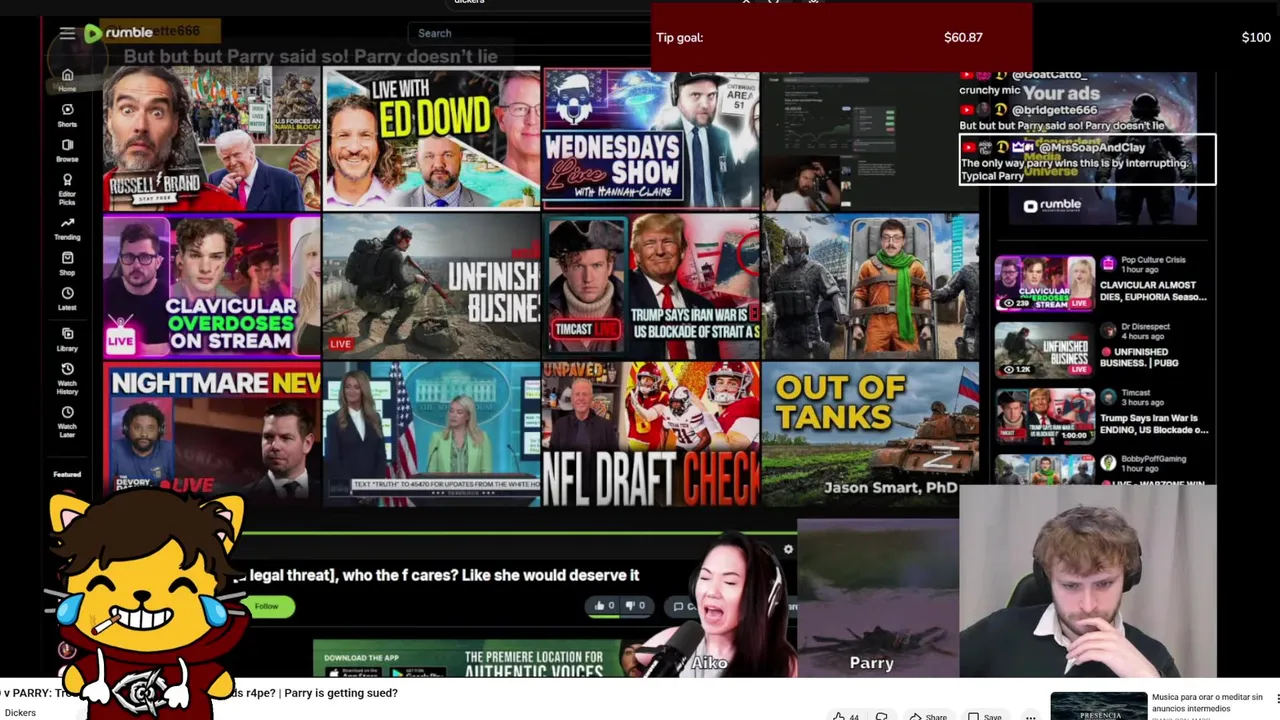Open Timcast Trump Says Iran War thumbnail
The height and width of the screenshot is (720, 1280).
[651, 286]
